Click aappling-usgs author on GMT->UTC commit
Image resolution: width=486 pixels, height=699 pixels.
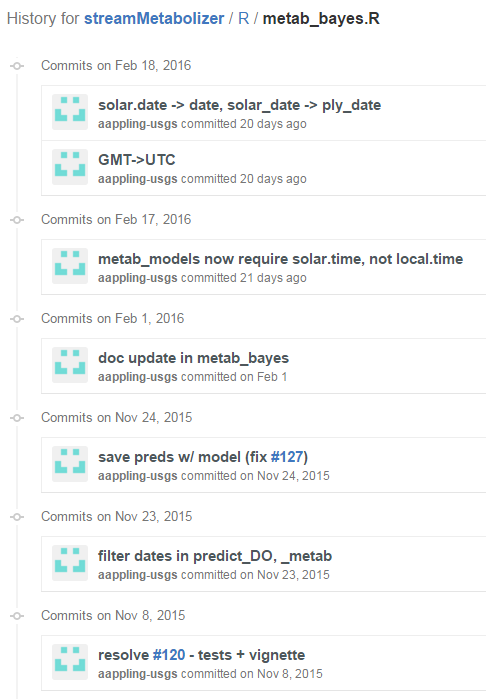(138, 179)
